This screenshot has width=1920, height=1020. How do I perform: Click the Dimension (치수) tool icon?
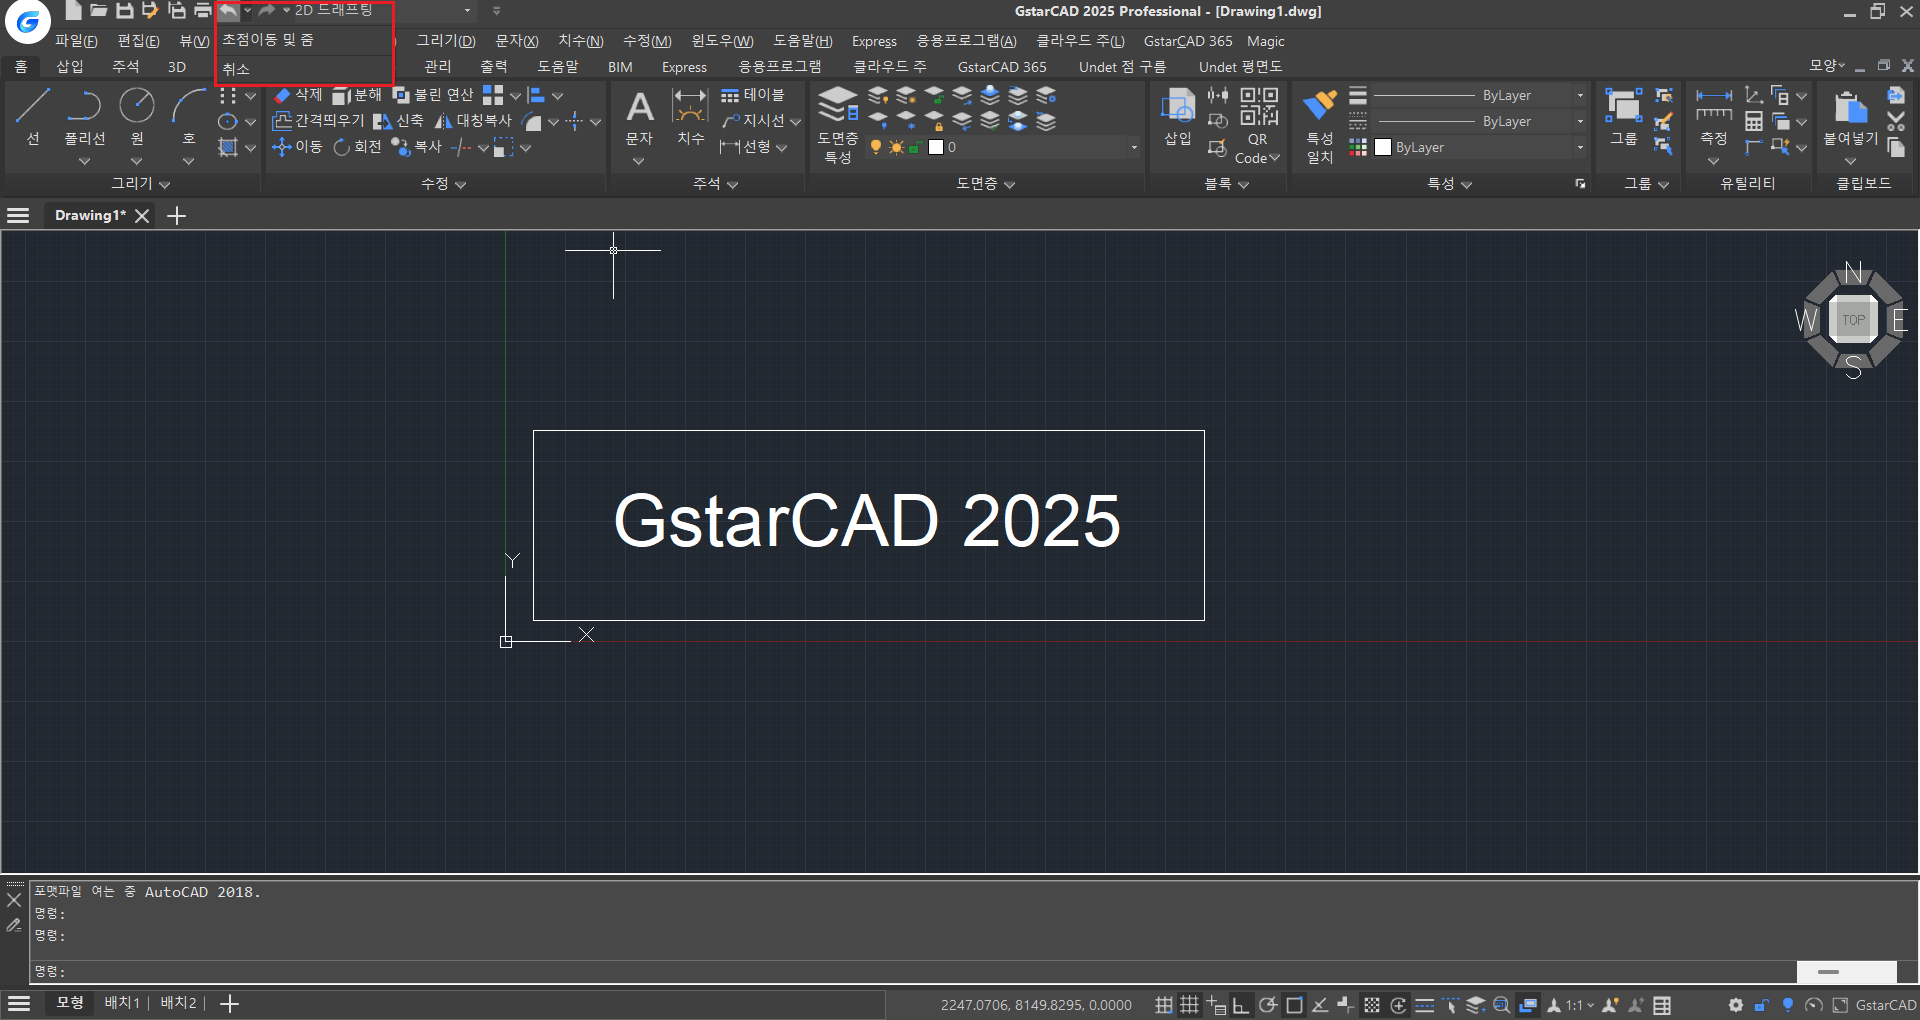690,106
